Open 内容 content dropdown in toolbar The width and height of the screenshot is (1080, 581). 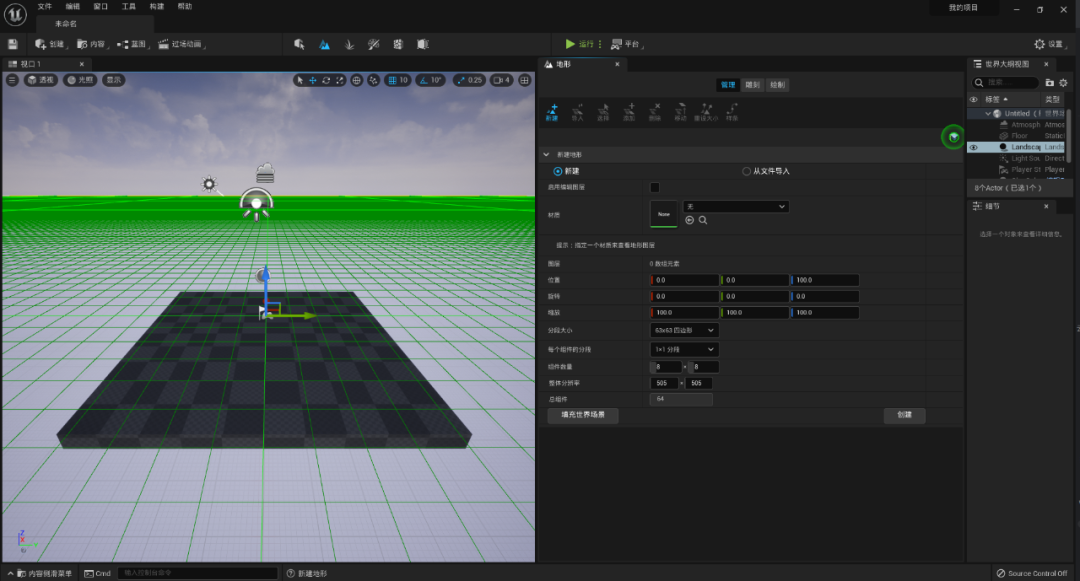point(92,44)
